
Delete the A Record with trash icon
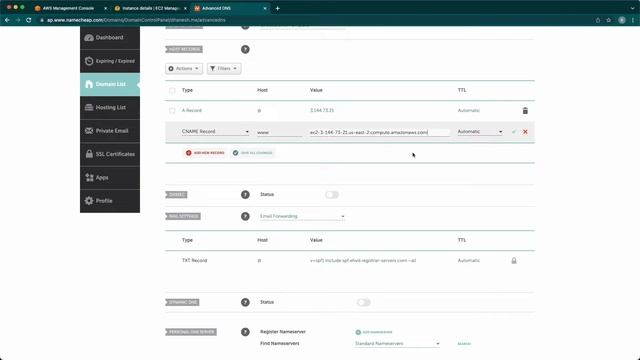[525, 111]
